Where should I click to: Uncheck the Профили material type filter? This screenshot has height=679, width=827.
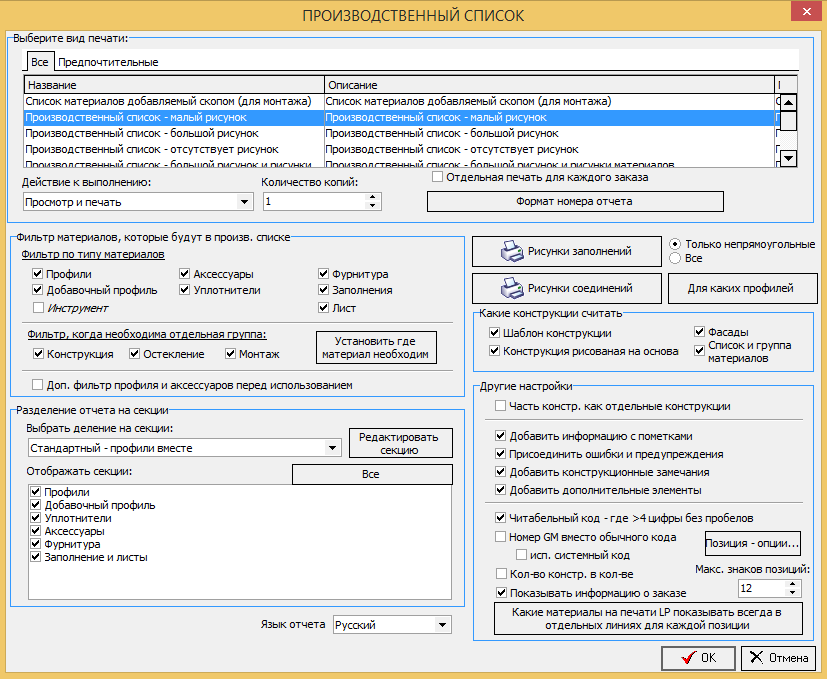pyautogui.click(x=37, y=274)
